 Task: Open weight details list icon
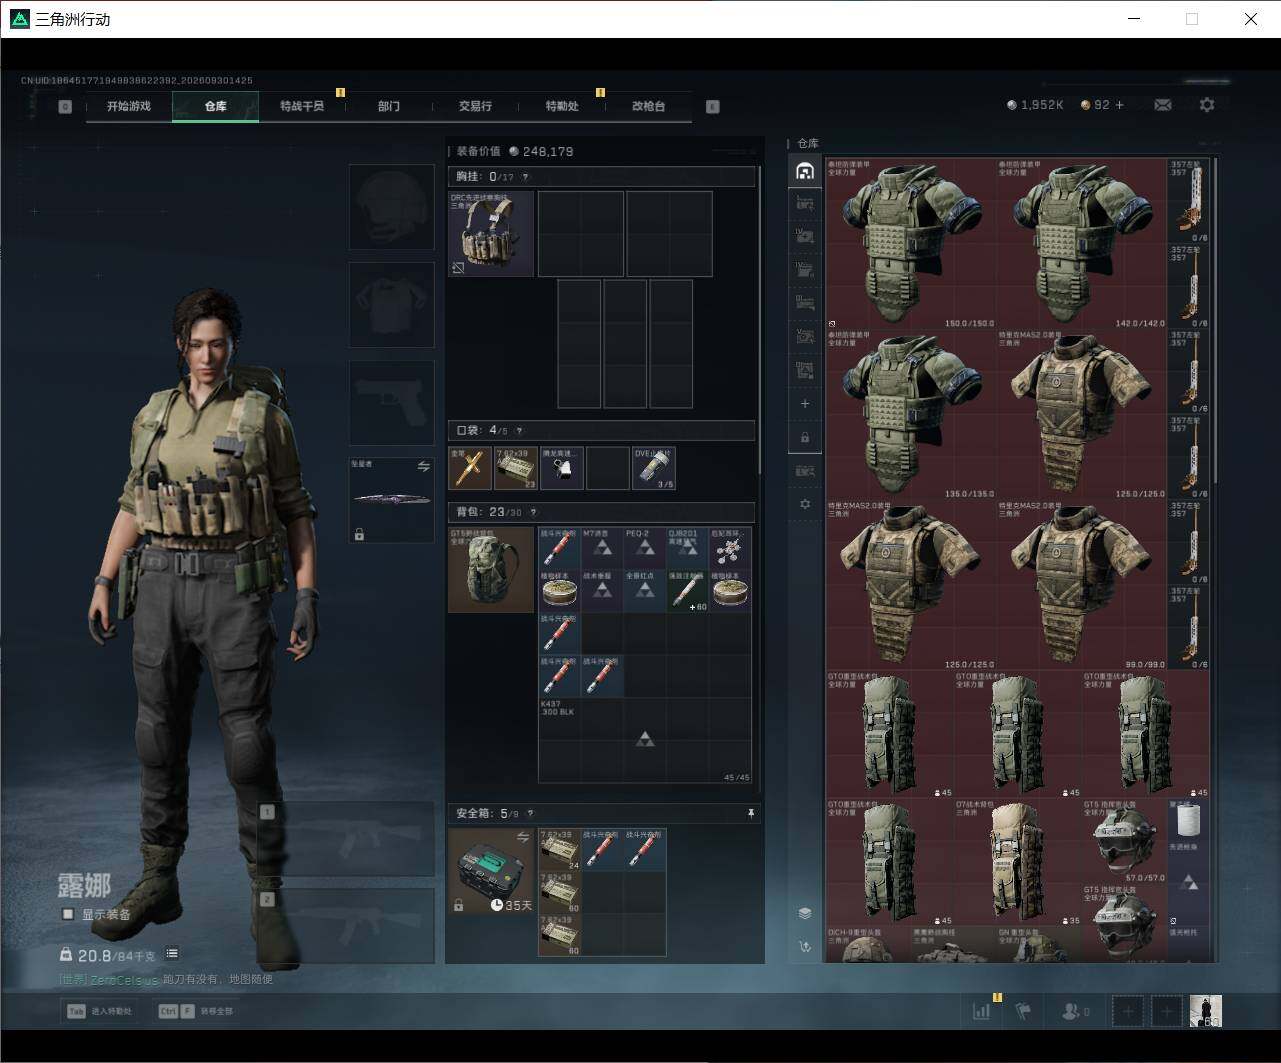pos(172,954)
